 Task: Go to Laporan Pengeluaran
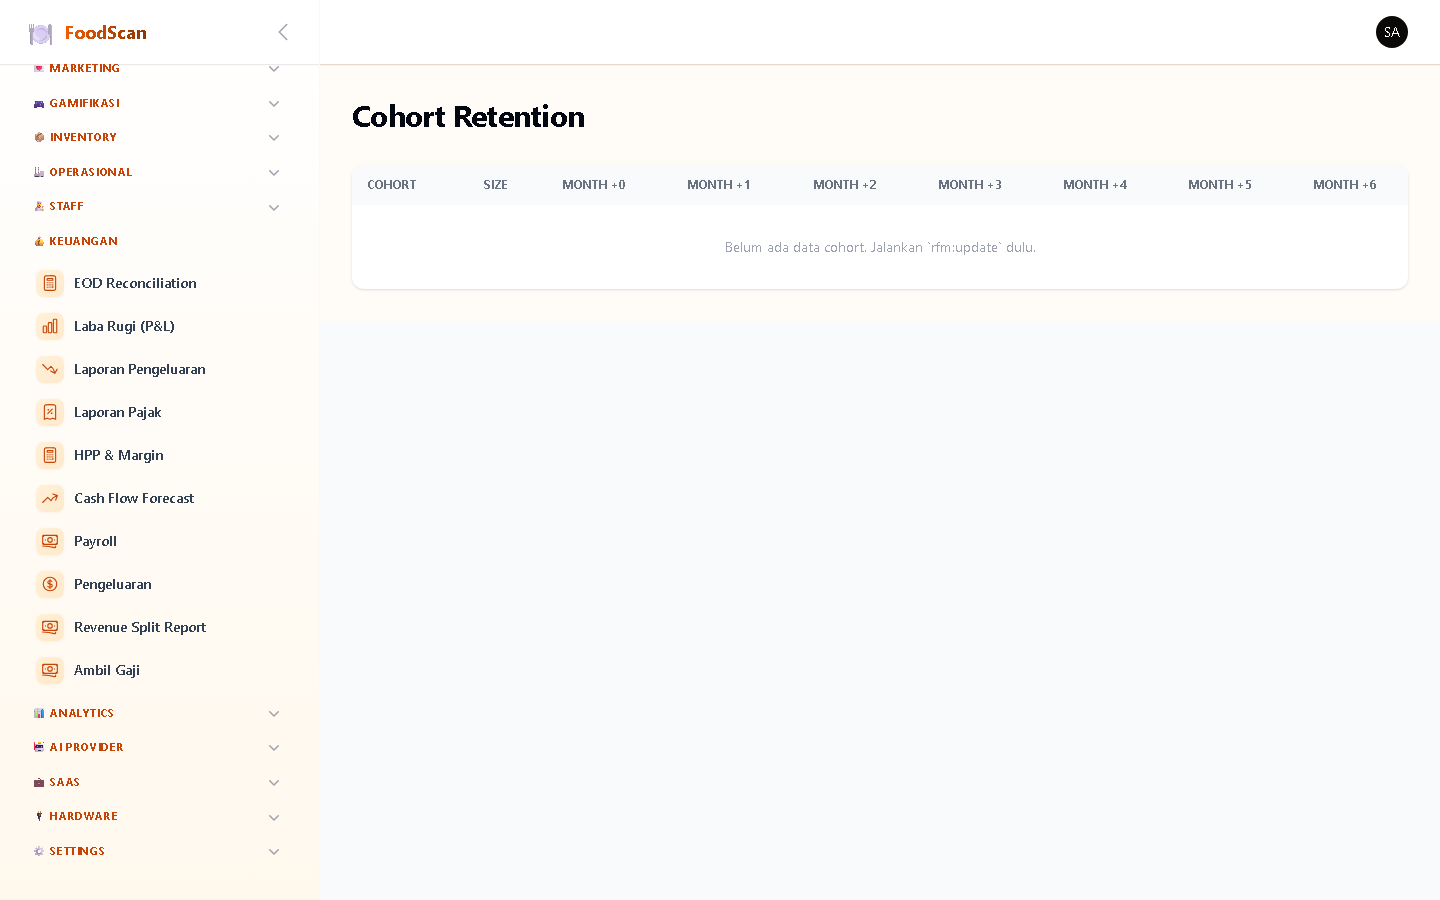[160, 369]
